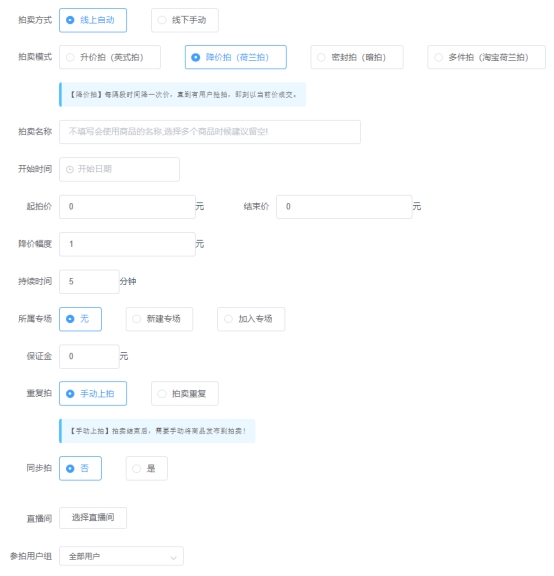
Task: Click clock icon in 开始日期 field
Action: coord(70,169)
